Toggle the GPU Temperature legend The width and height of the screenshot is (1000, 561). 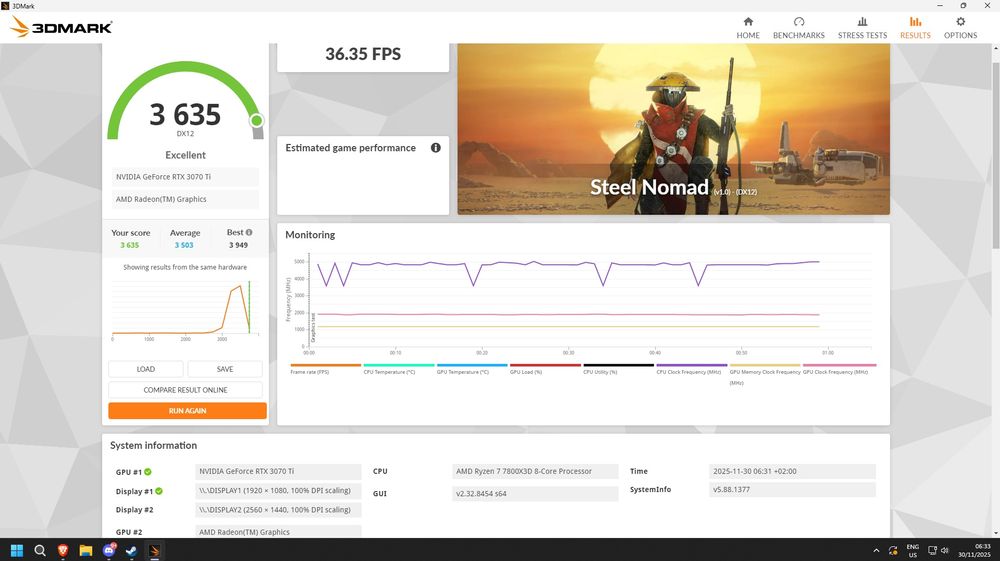point(472,369)
